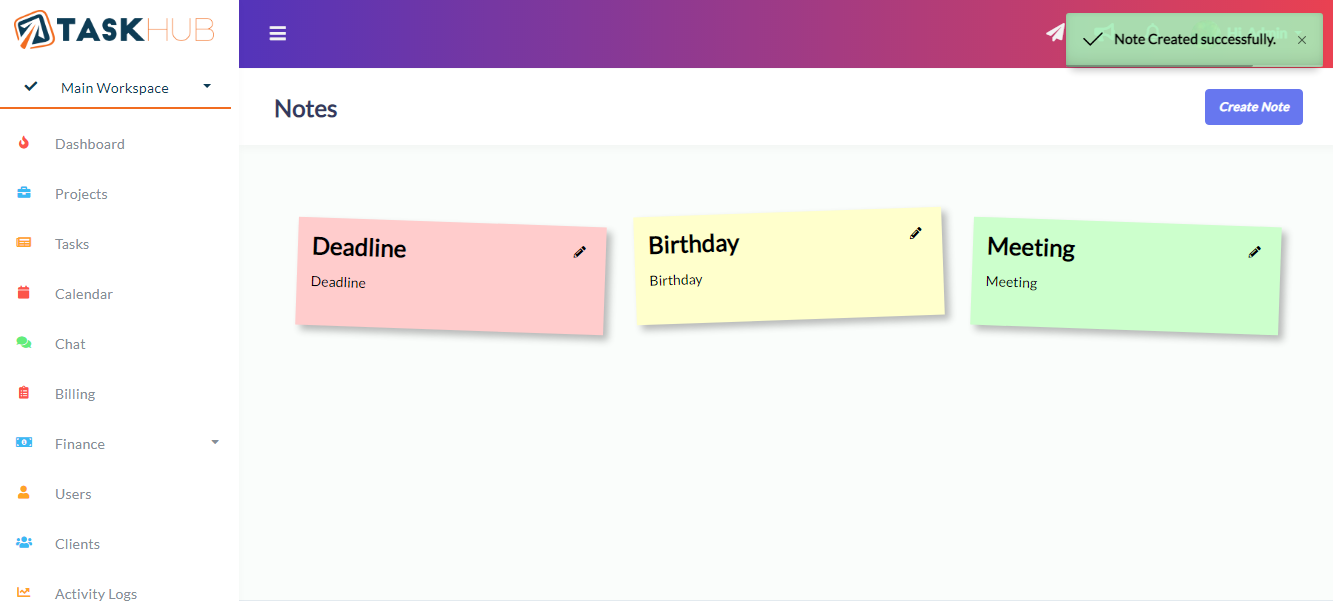Open the Users page
This screenshot has width=1333, height=601.
(x=73, y=494)
